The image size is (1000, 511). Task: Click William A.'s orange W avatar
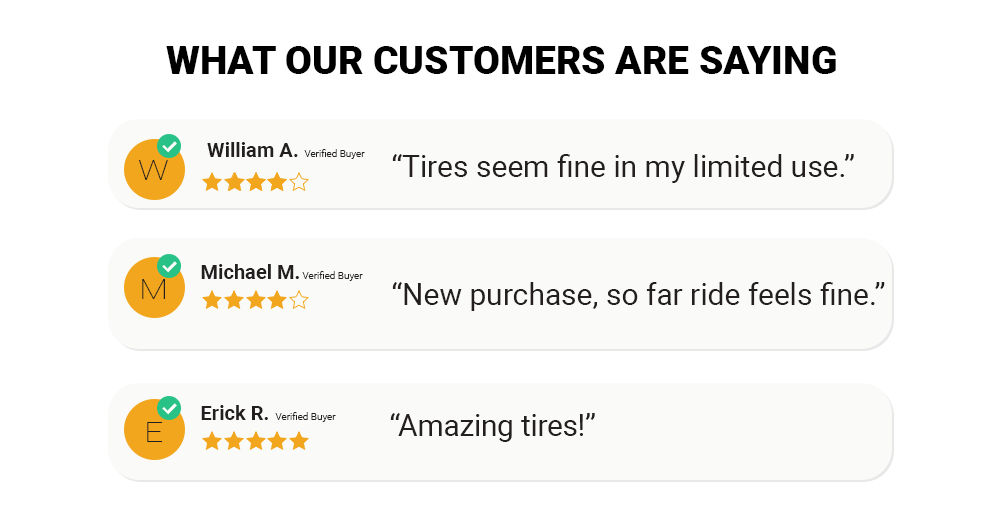tap(153, 170)
